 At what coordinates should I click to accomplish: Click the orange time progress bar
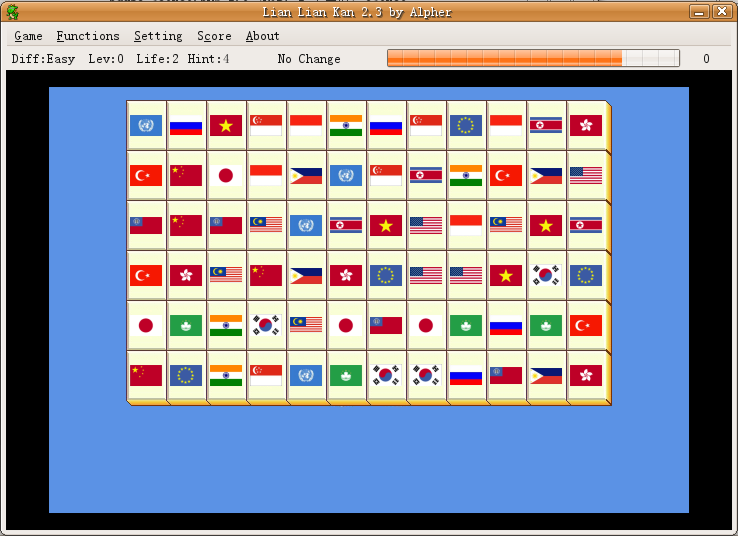point(533,58)
